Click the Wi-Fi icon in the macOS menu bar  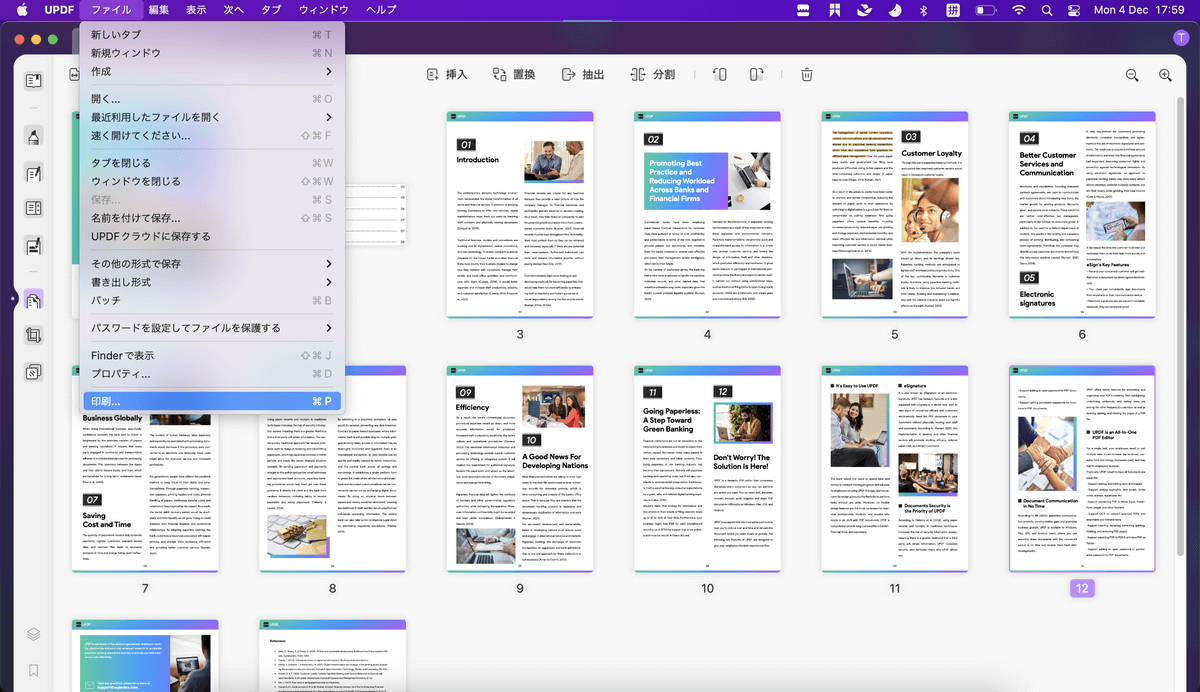(x=1018, y=10)
